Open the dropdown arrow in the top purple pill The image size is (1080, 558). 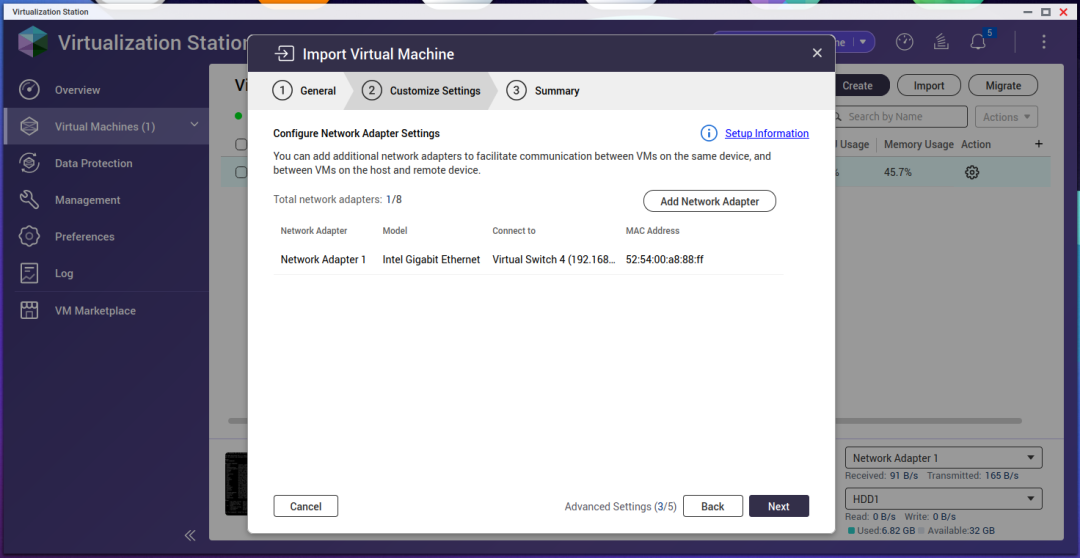coord(863,42)
